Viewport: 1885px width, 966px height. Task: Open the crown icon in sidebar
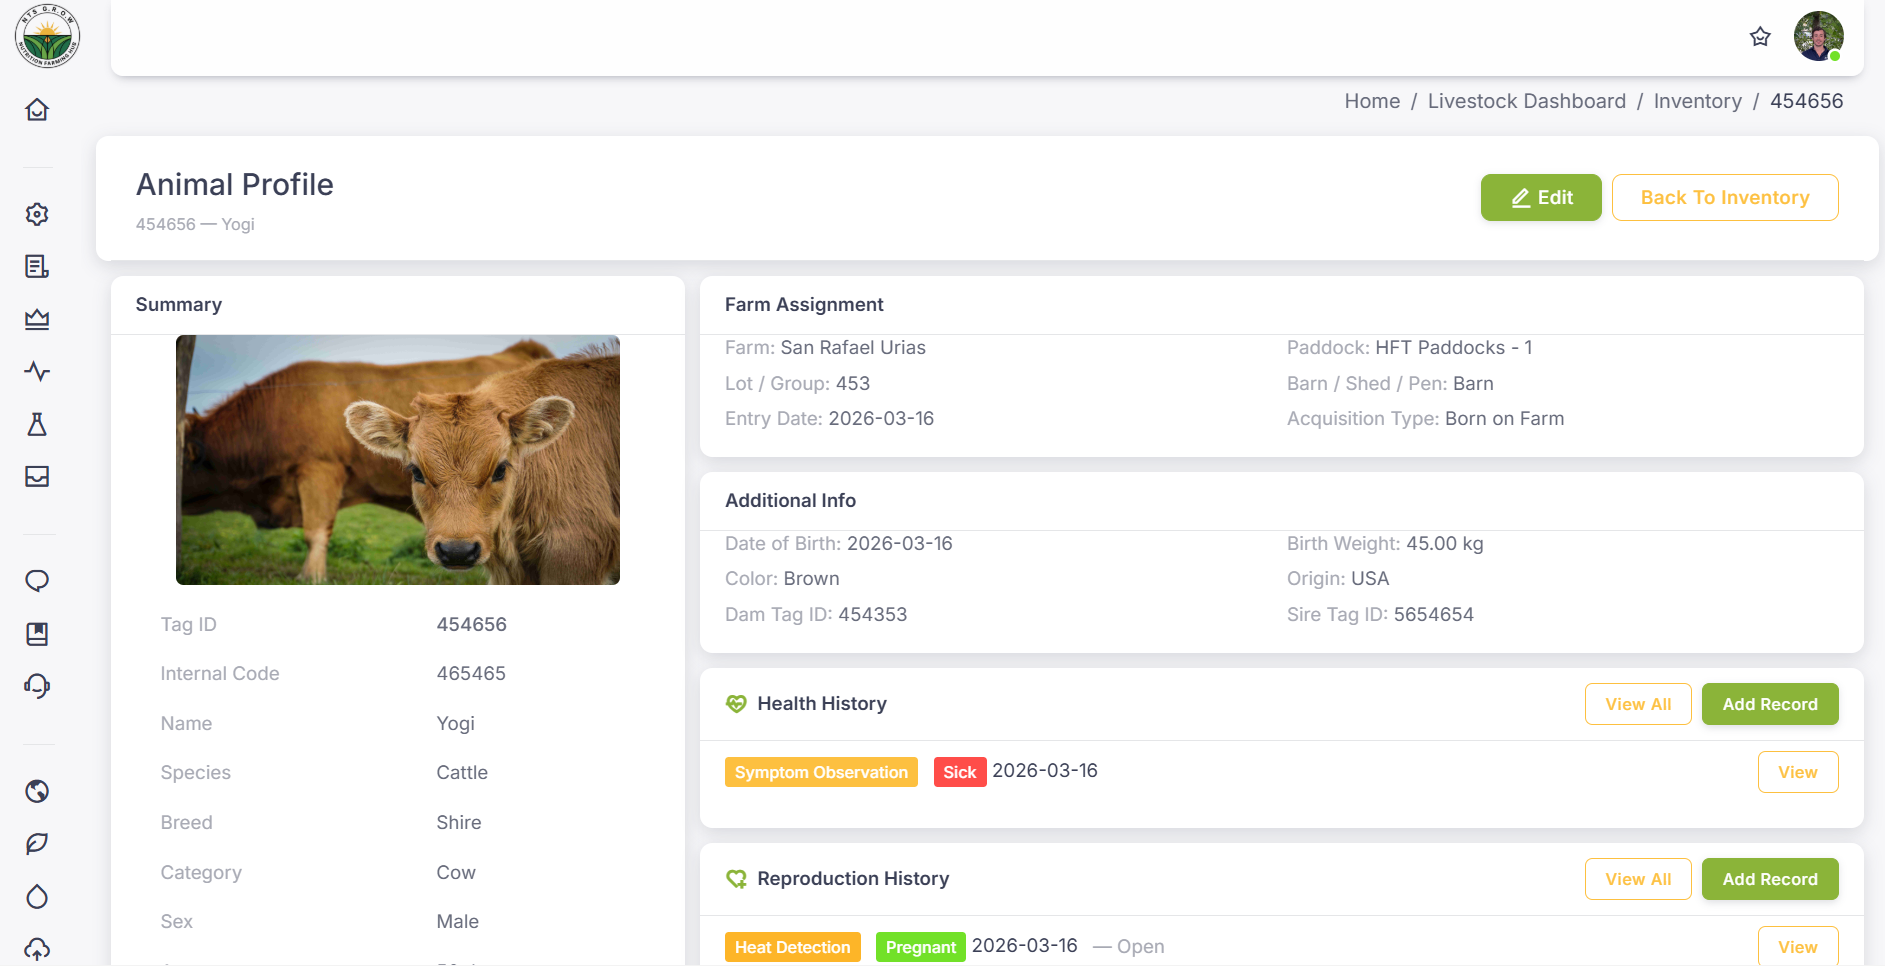[37, 319]
